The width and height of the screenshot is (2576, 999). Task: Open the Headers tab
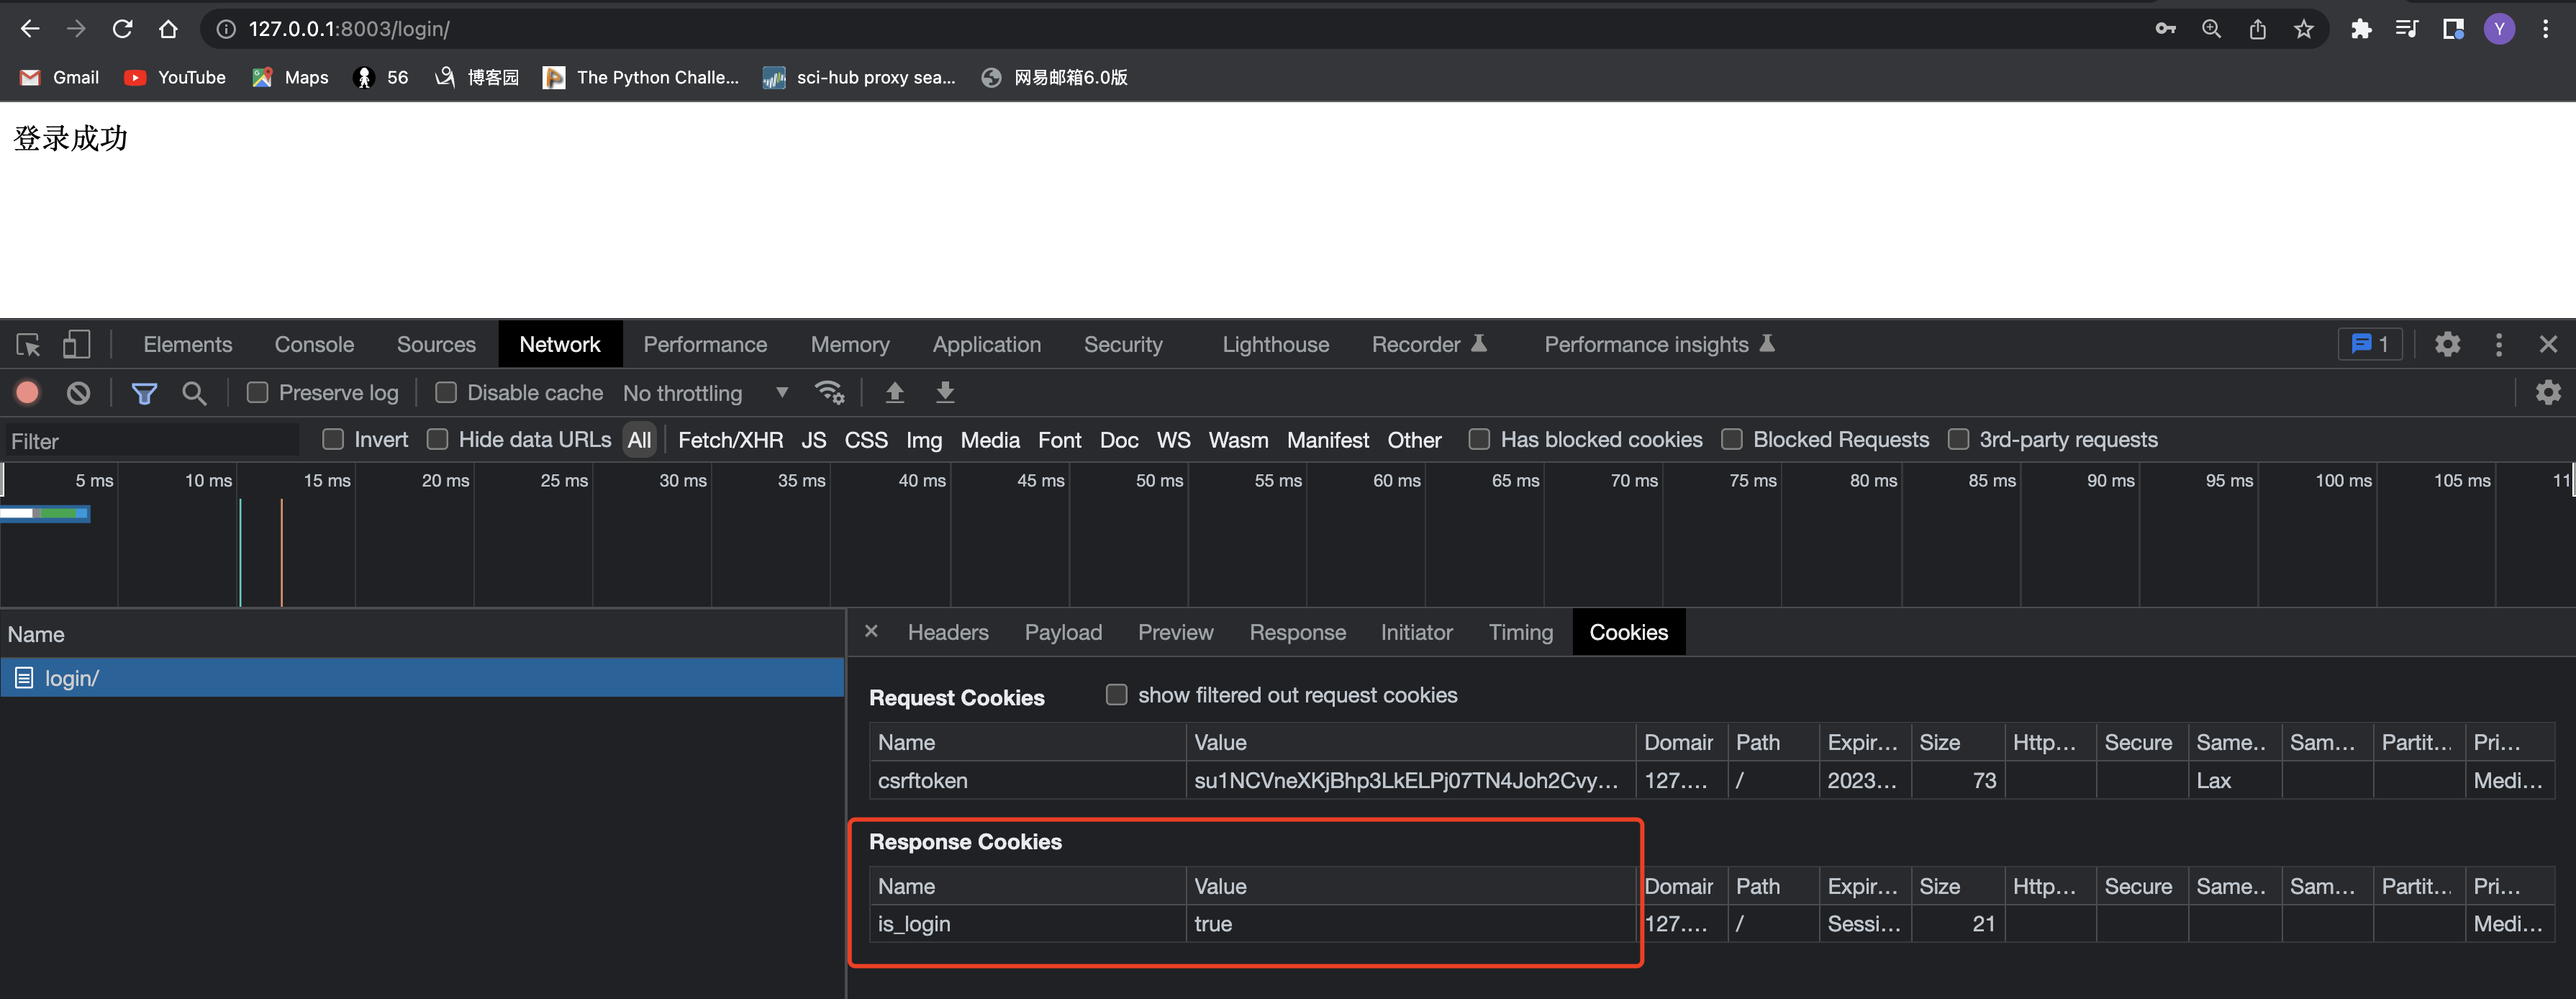point(948,632)
